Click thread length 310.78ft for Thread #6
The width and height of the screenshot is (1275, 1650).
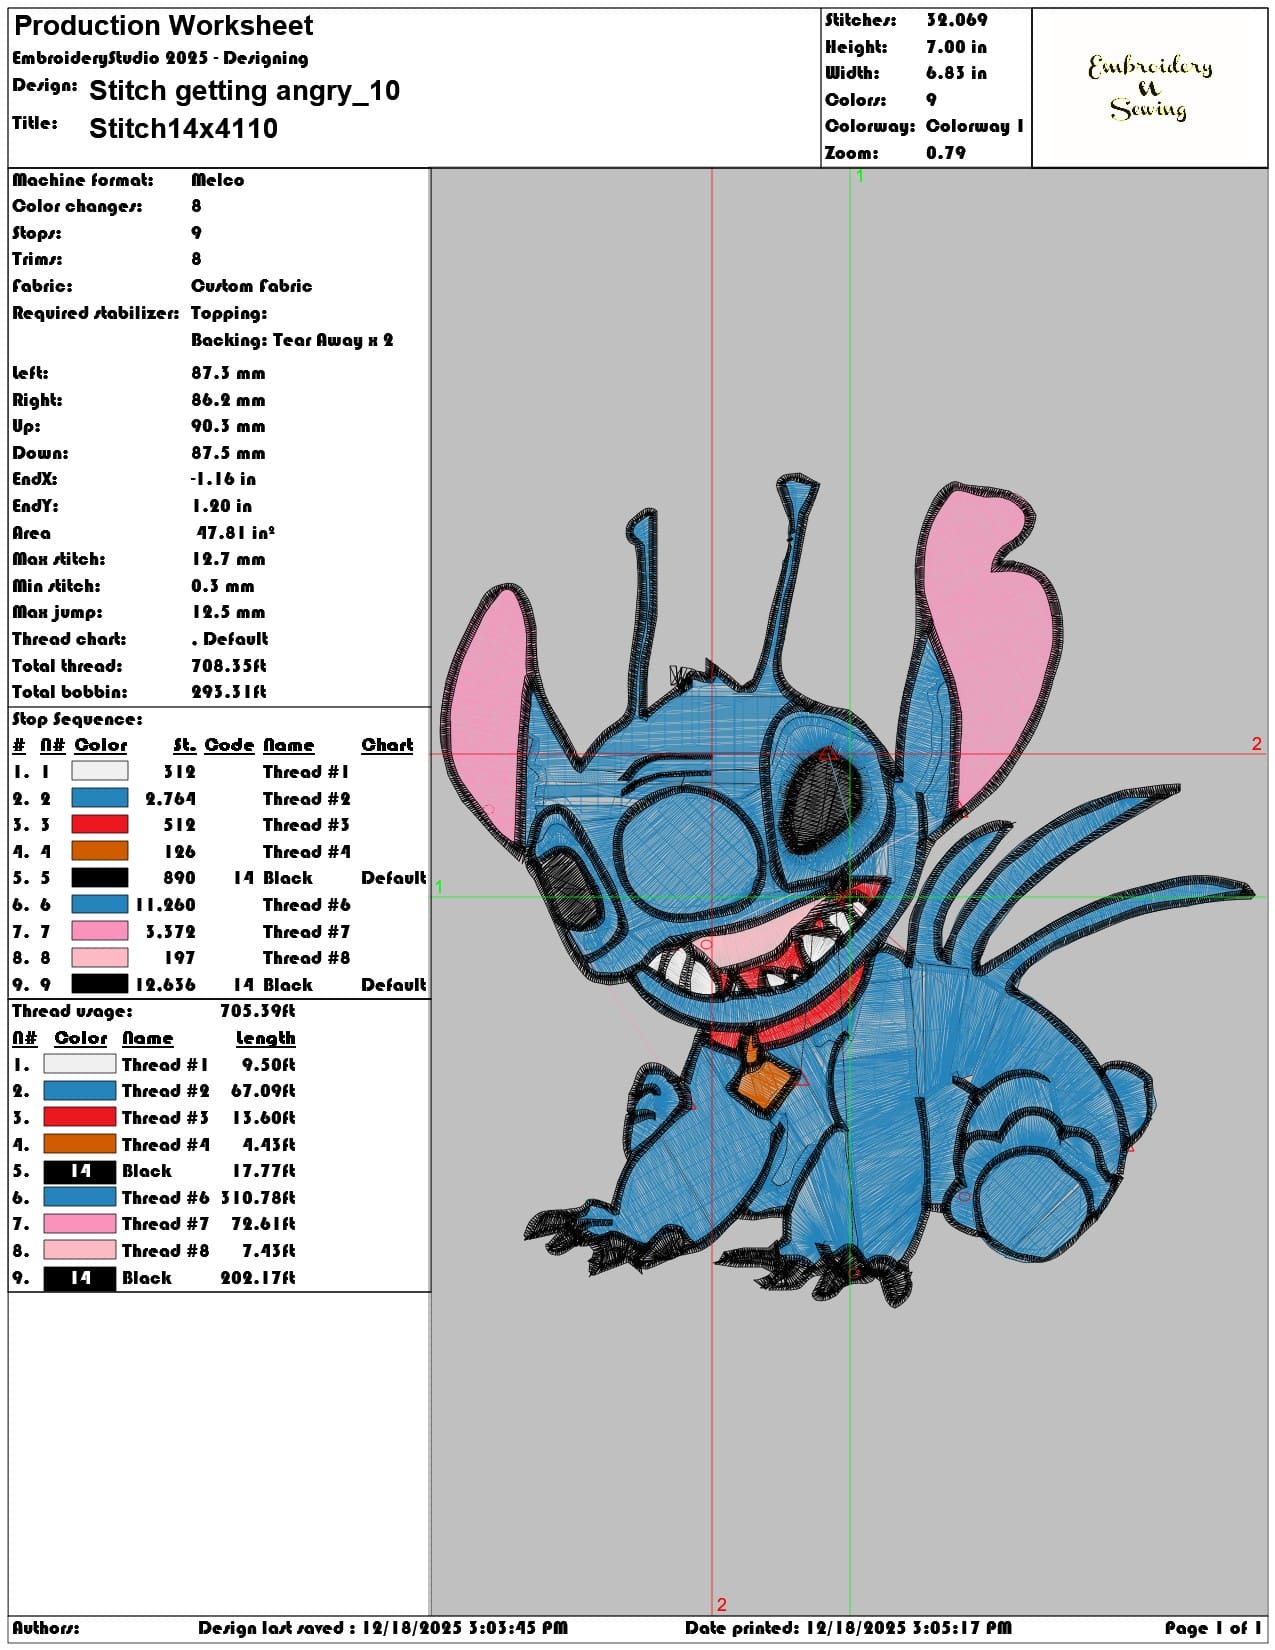click(258, 1197)
